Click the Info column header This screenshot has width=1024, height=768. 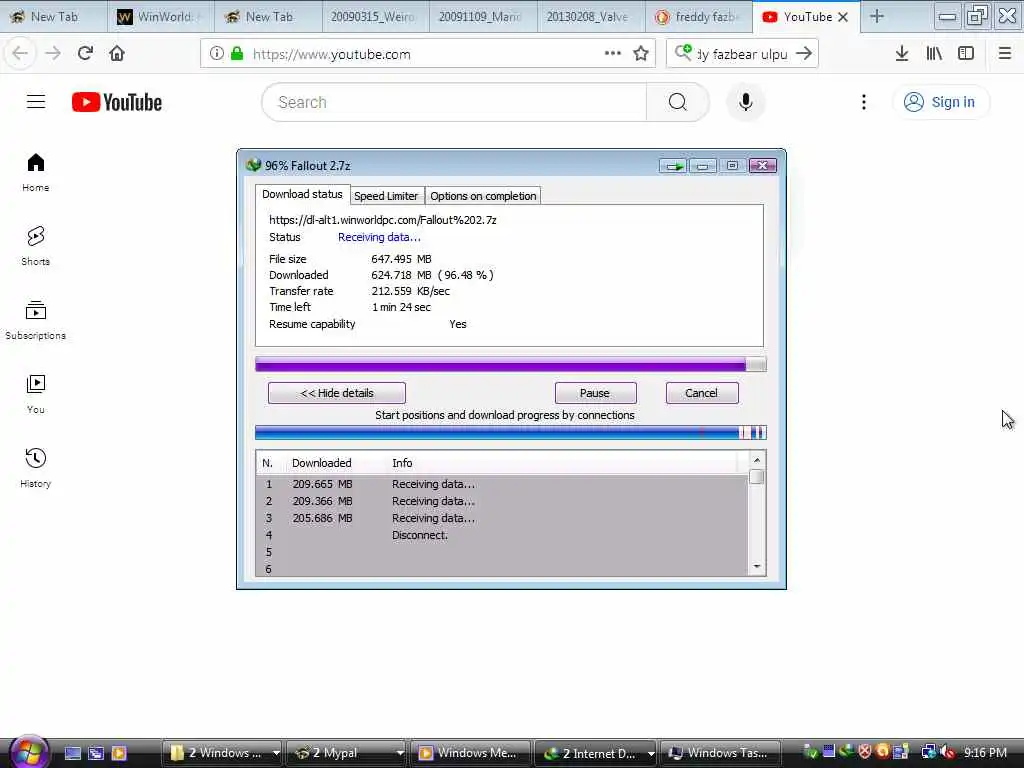(402, 463)
